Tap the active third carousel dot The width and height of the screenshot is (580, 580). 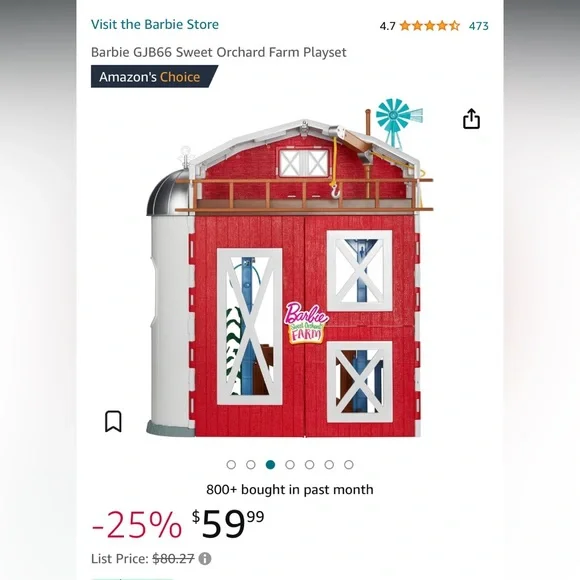click(270, 465)
